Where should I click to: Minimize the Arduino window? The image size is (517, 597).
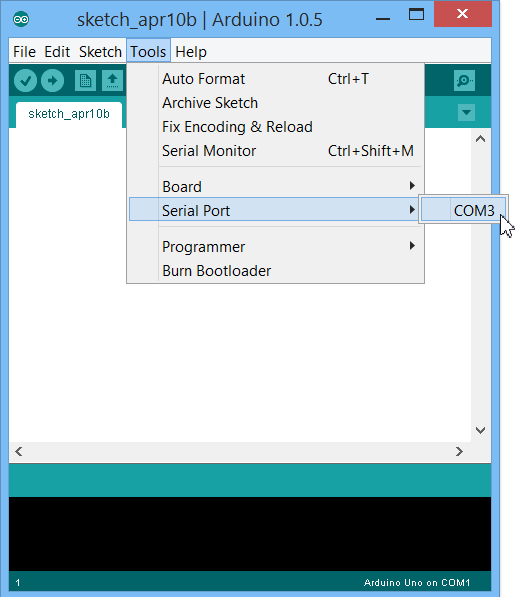383,18
